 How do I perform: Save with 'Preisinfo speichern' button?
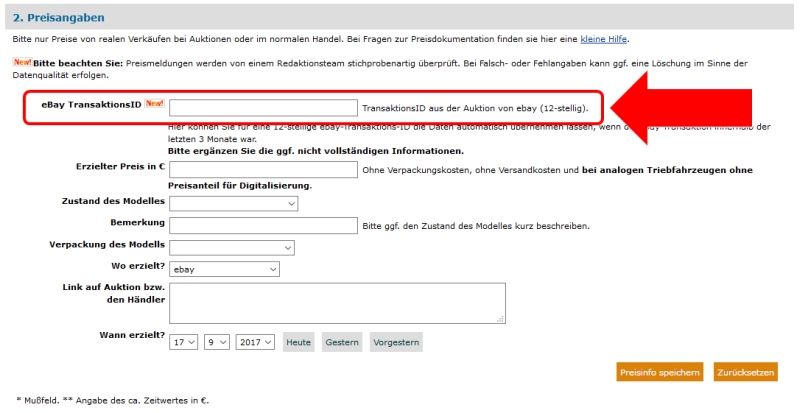(x=660, y=372)
